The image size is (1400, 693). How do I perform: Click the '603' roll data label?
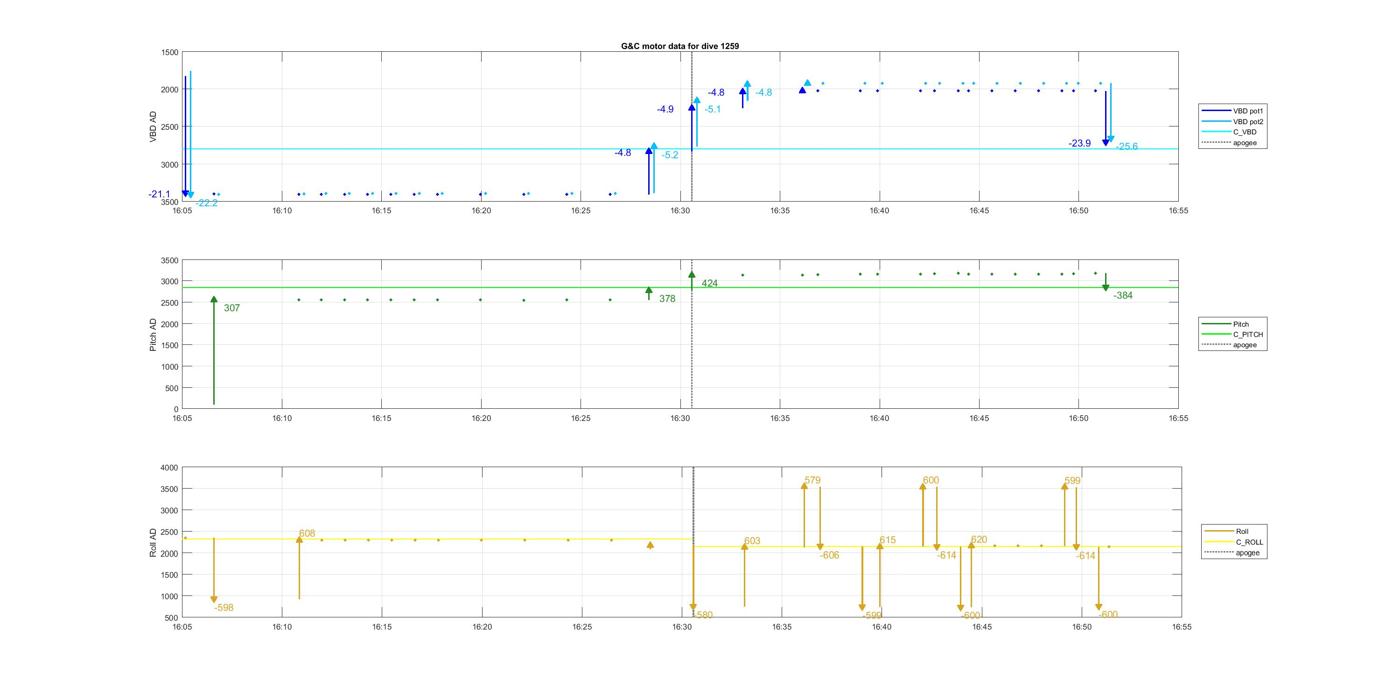[x=752, y=541]
